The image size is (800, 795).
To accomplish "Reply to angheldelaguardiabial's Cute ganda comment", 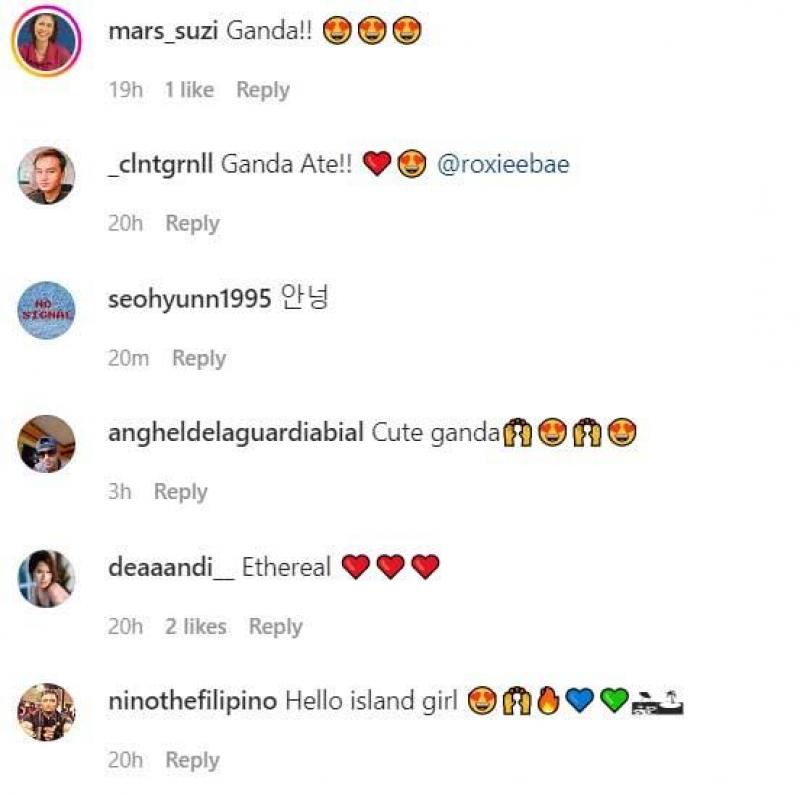I will [x=181, y=492].
